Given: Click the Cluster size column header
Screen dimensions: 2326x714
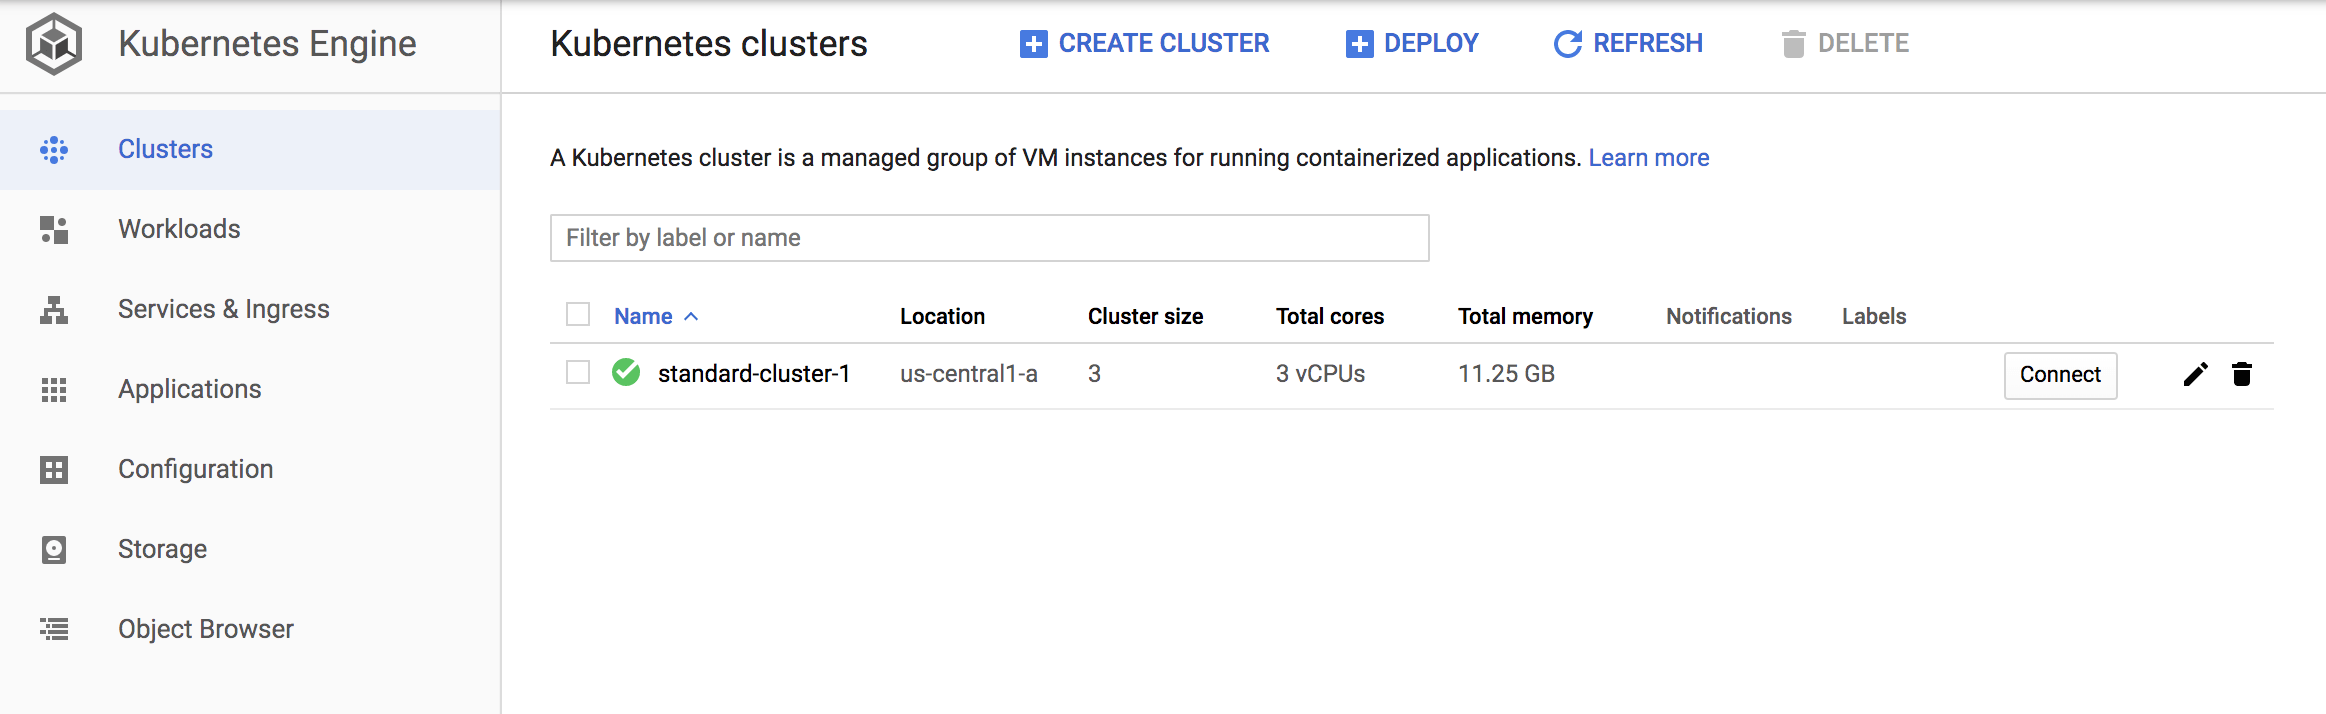Looking at the screenshot, I should pos(1145,316).
